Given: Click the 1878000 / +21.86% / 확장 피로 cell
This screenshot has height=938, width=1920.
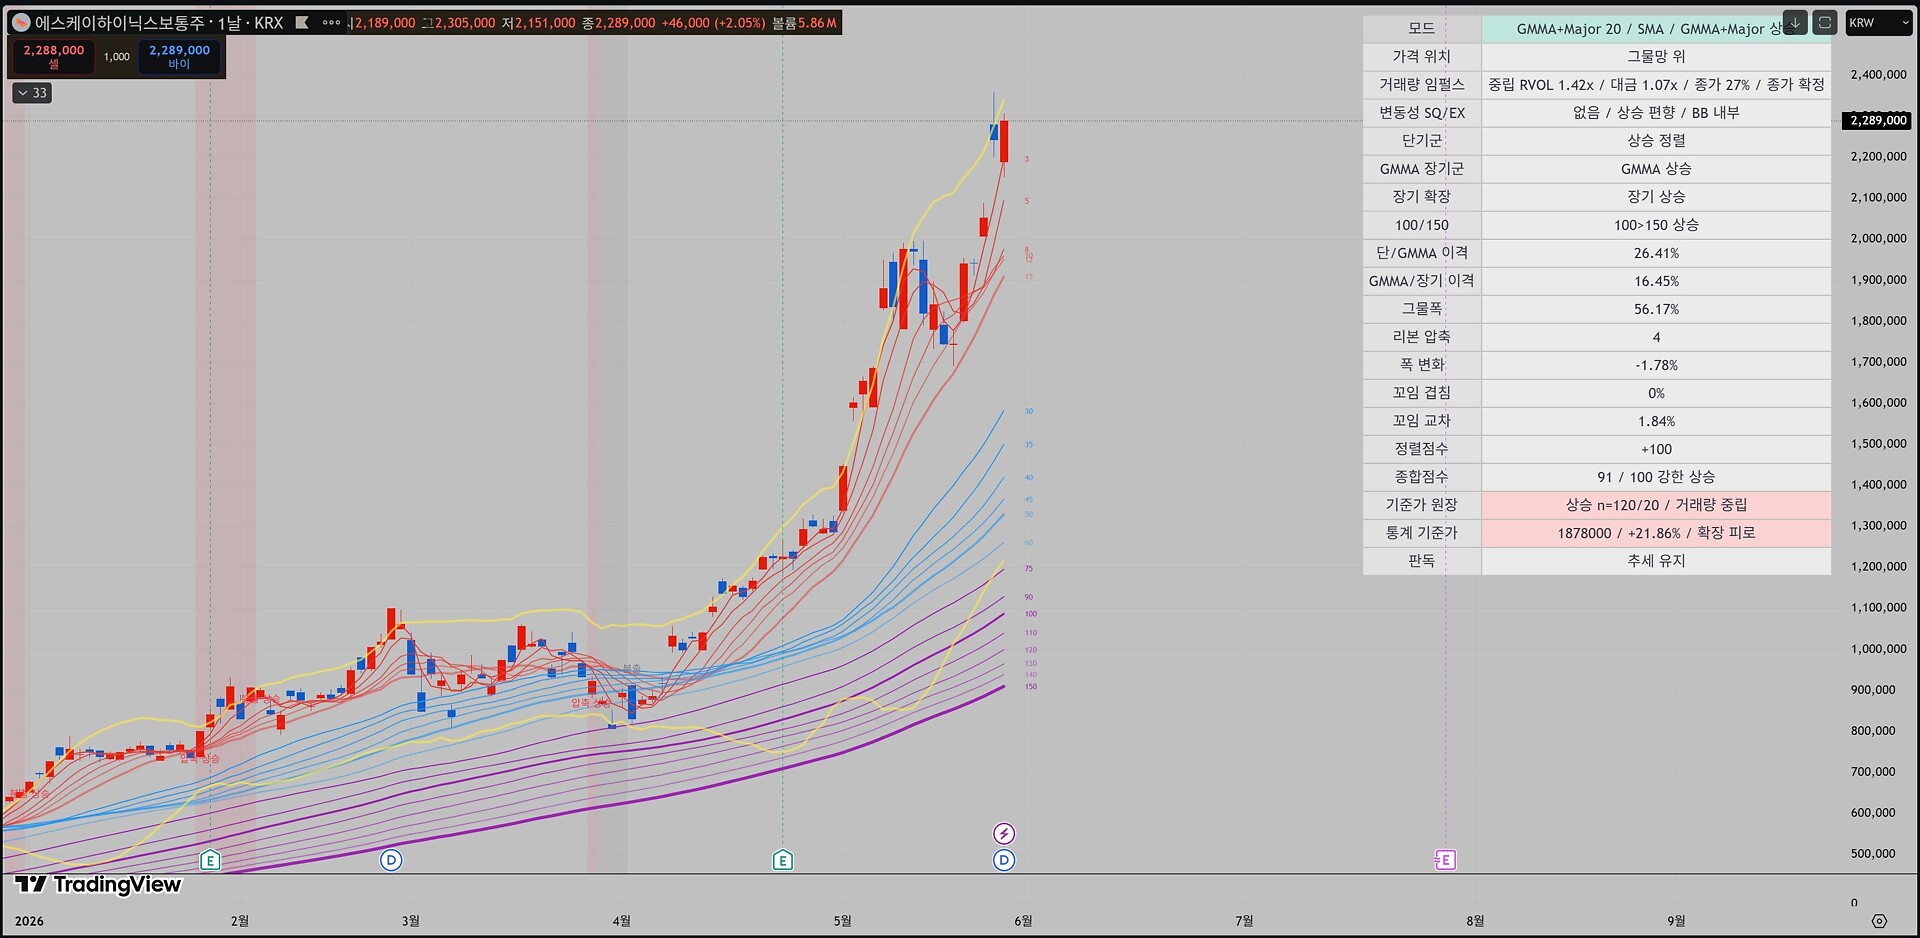Looking at the screenshot, I should (x=1656, y=533).
